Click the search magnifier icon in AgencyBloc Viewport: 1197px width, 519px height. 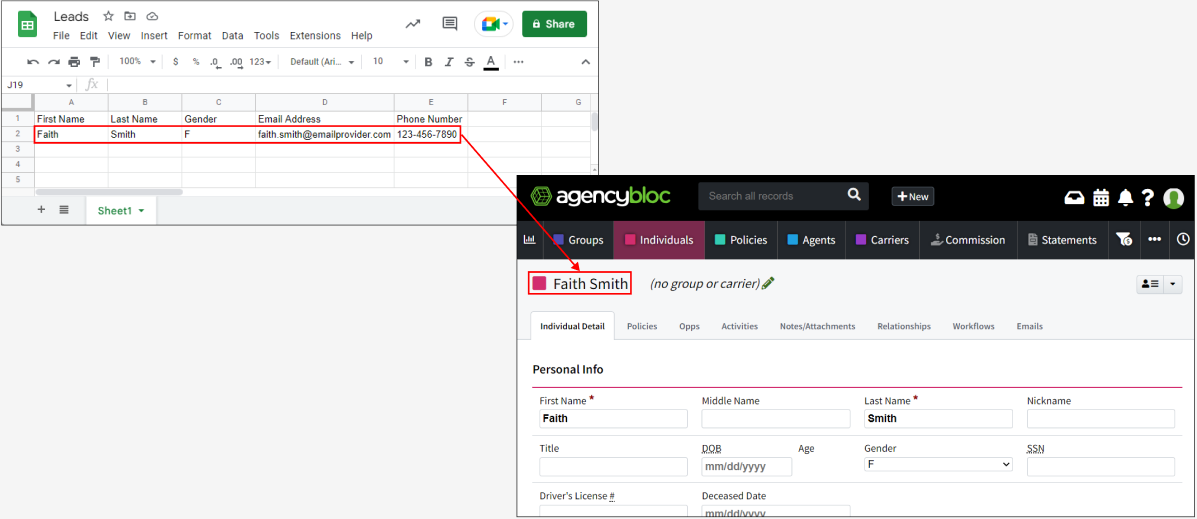click(x=854, y=195)
